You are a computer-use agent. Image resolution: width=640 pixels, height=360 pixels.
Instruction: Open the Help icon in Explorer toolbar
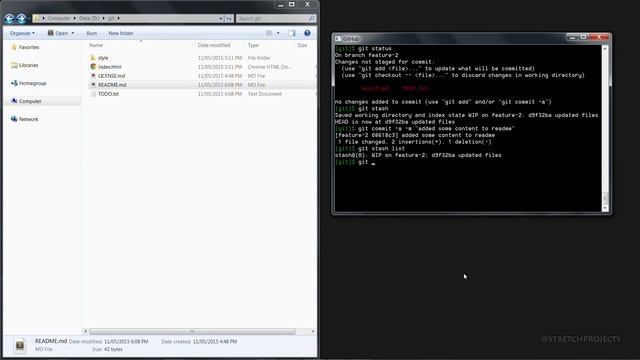(x=307, y=33)
